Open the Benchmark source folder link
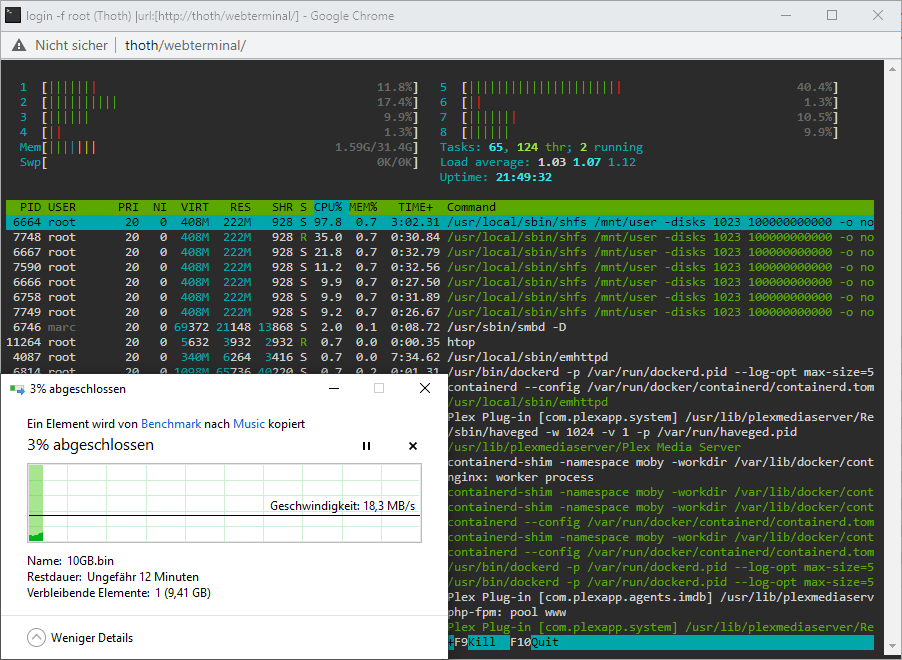 point(171,424)
